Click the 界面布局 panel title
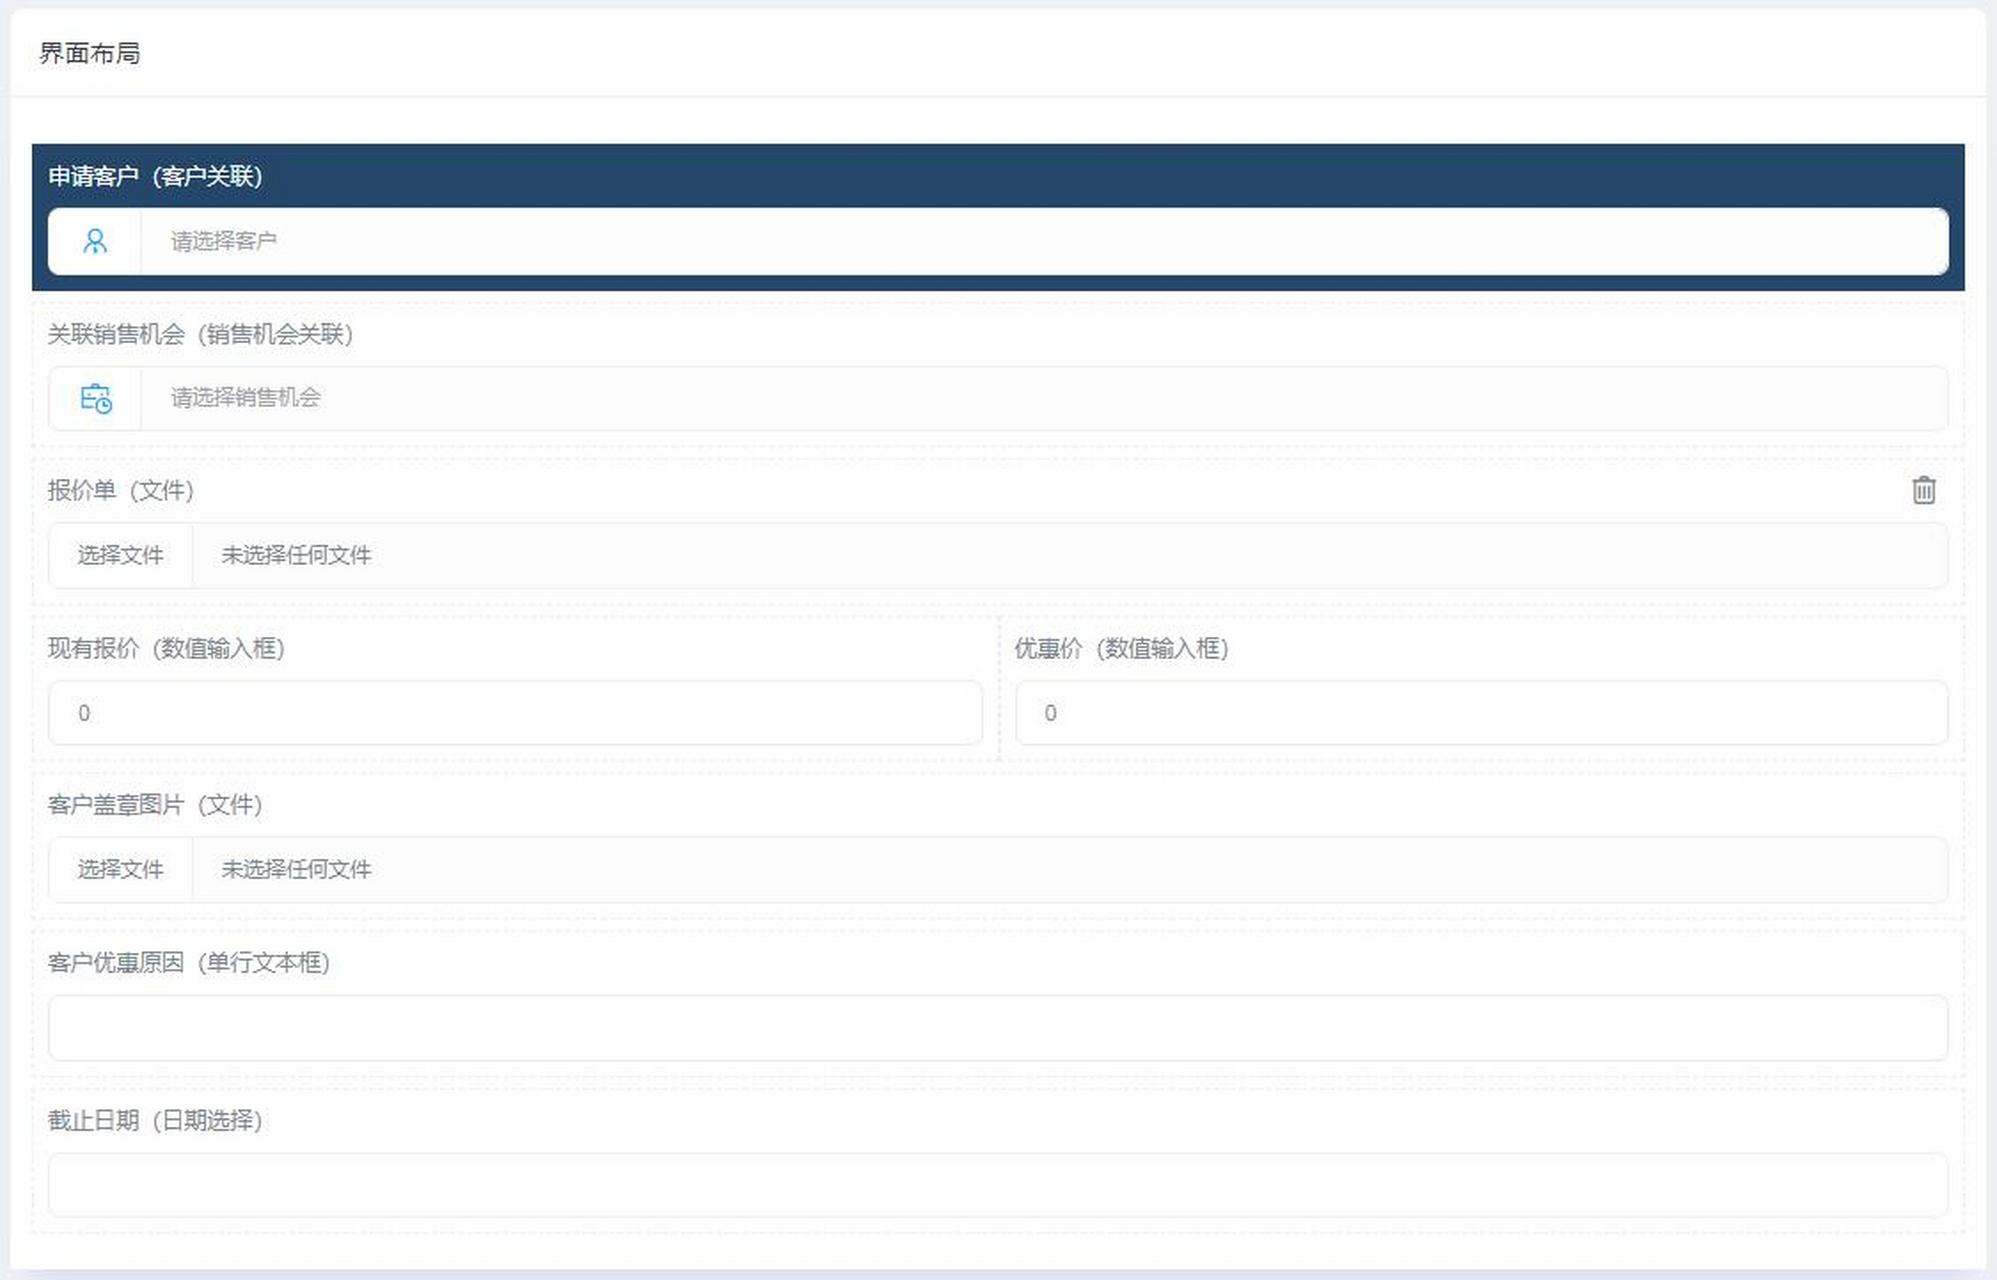The height and width of the screenshot is (1280, 1997). coord(90,53)
